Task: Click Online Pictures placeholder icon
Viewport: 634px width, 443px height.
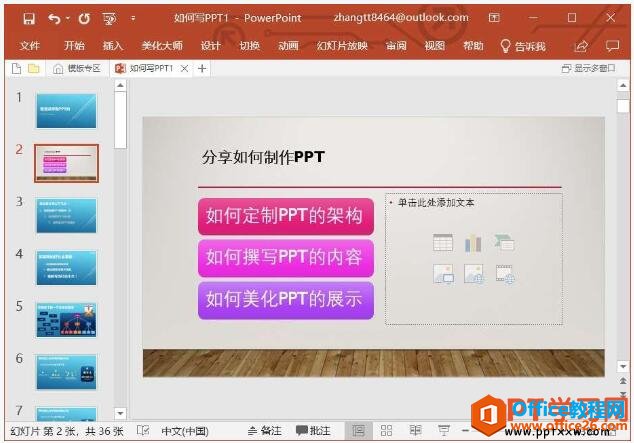Action: 474,274
